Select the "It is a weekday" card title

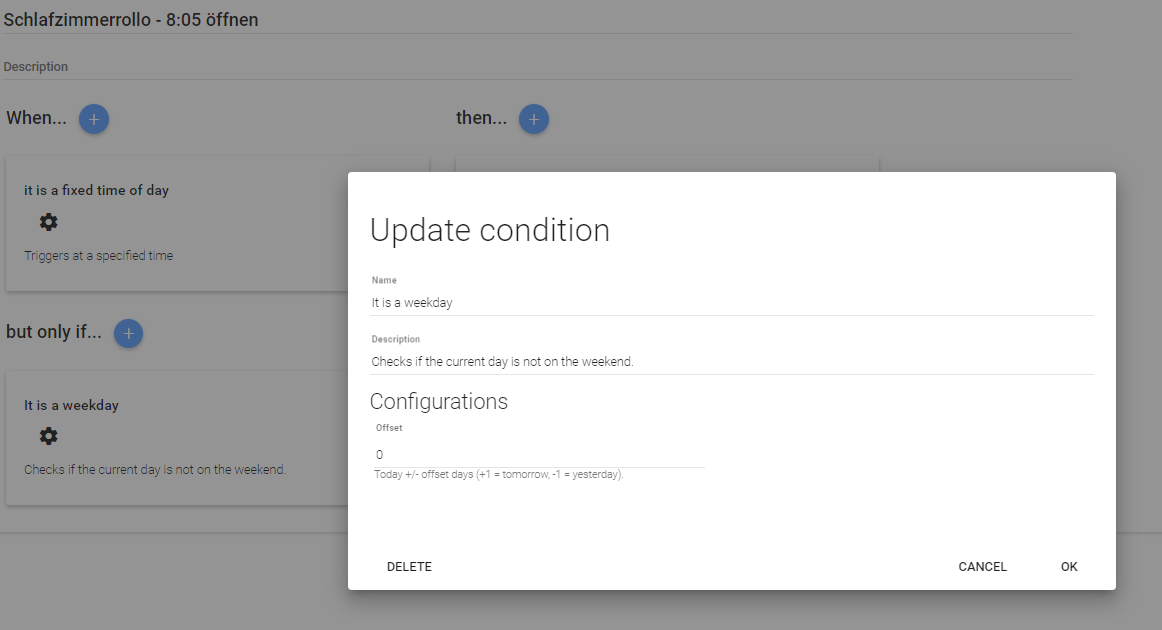pos(71,405)
